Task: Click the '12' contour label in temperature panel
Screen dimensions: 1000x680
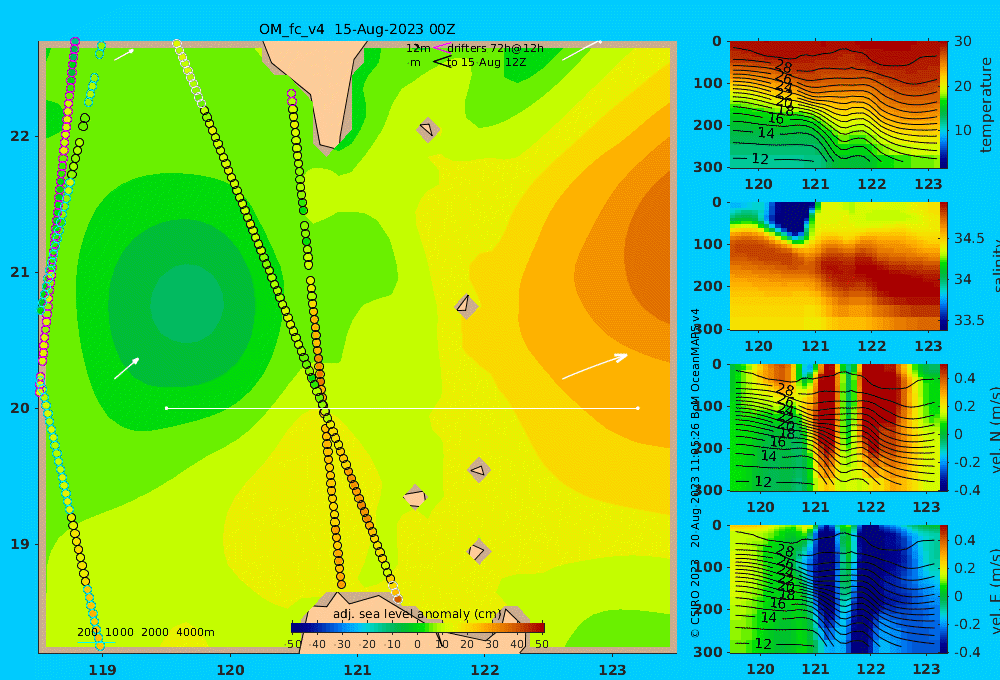Action: [x=760, y=158]
